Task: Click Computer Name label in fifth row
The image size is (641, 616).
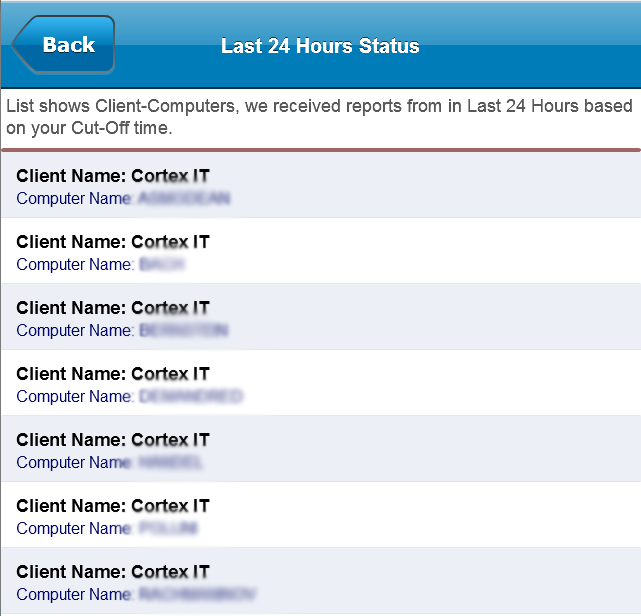Action: (75, 463)
